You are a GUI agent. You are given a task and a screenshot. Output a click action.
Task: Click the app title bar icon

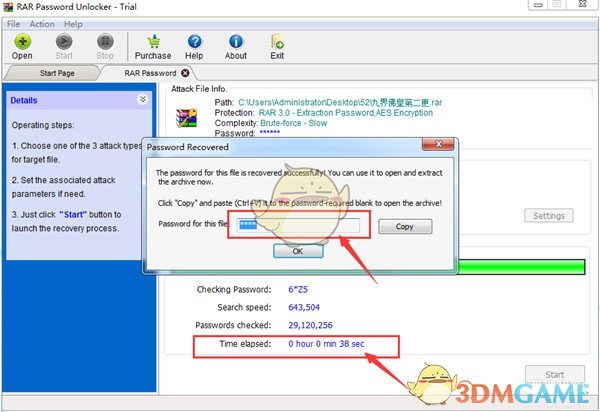pos(8,7)
